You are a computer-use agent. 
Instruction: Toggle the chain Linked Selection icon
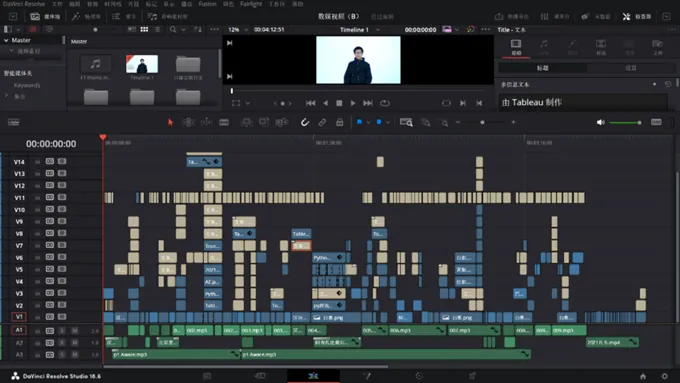coord(322,122)
